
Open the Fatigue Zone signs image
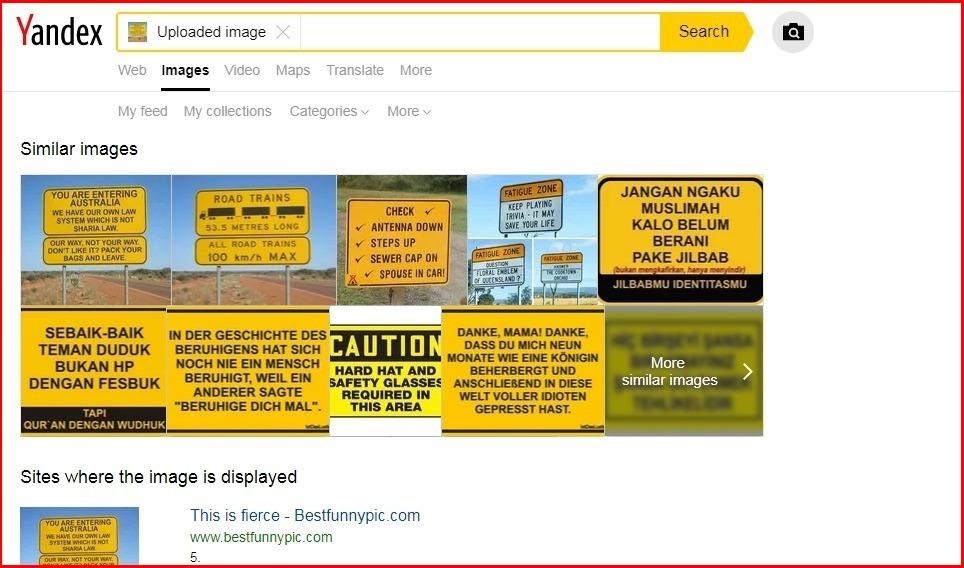532,240
